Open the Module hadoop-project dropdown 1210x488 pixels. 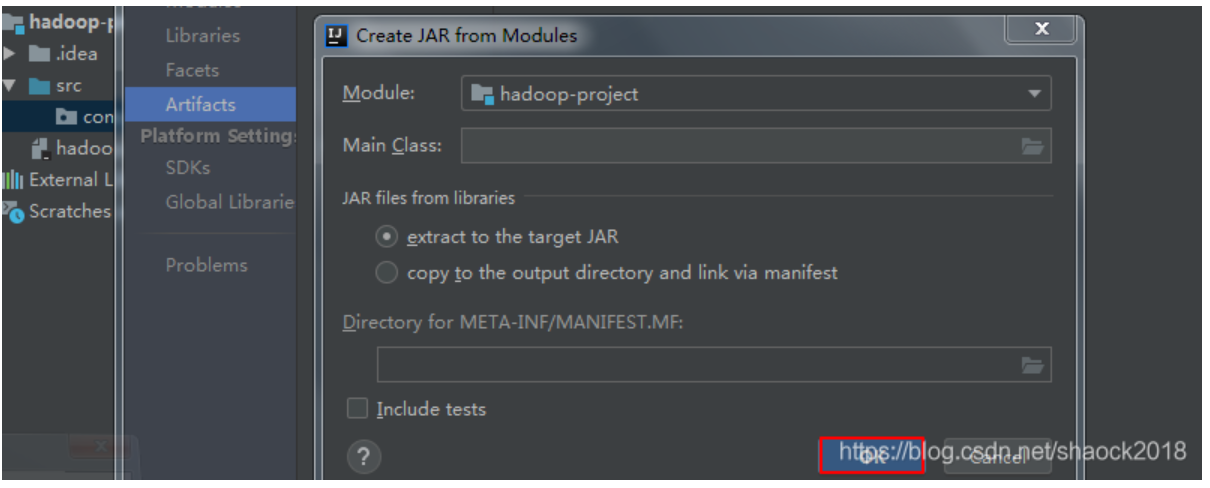pos(755,94)
